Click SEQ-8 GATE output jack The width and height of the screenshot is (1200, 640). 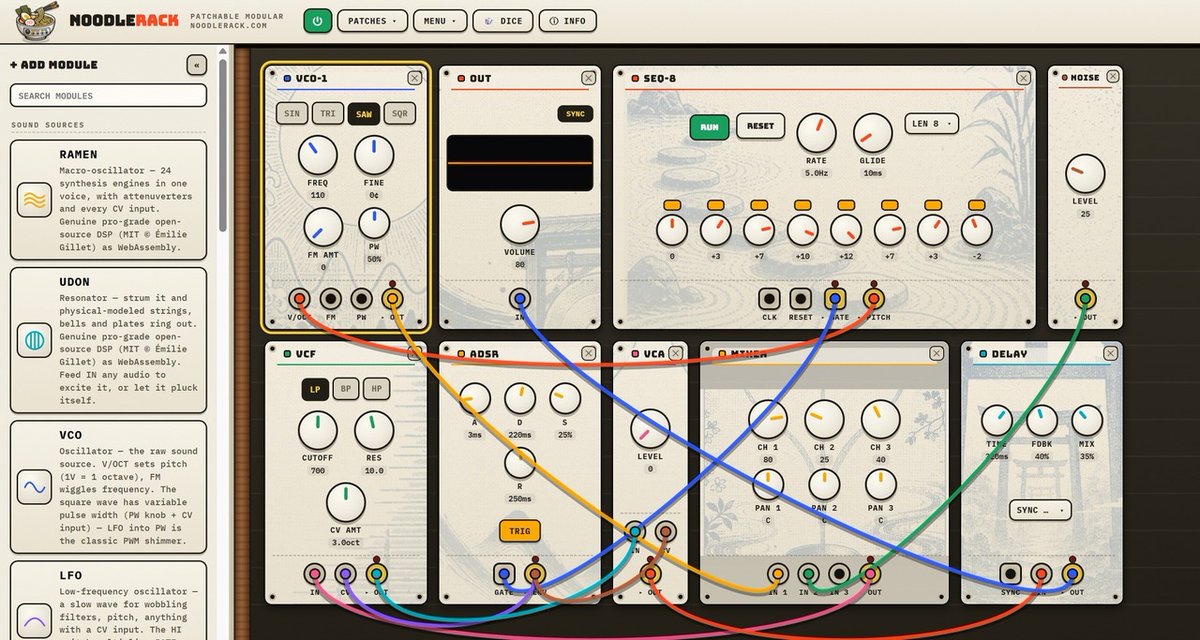pyautogui.click(x=835, y=298)
